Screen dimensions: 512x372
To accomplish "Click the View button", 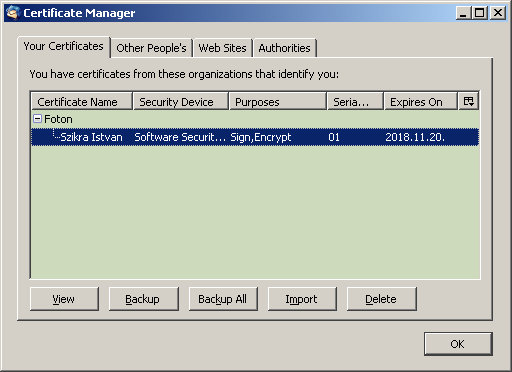I will [x=64, y=299].
